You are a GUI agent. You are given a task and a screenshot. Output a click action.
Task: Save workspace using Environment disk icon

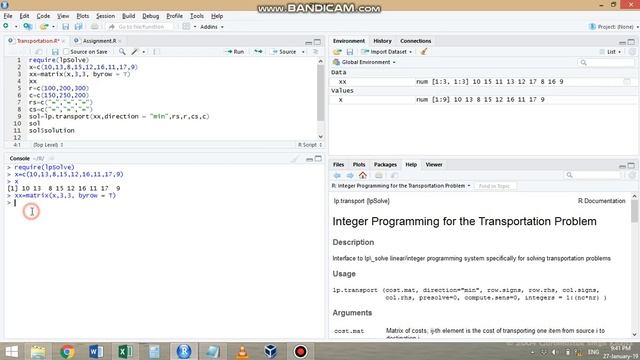point(350,52)
